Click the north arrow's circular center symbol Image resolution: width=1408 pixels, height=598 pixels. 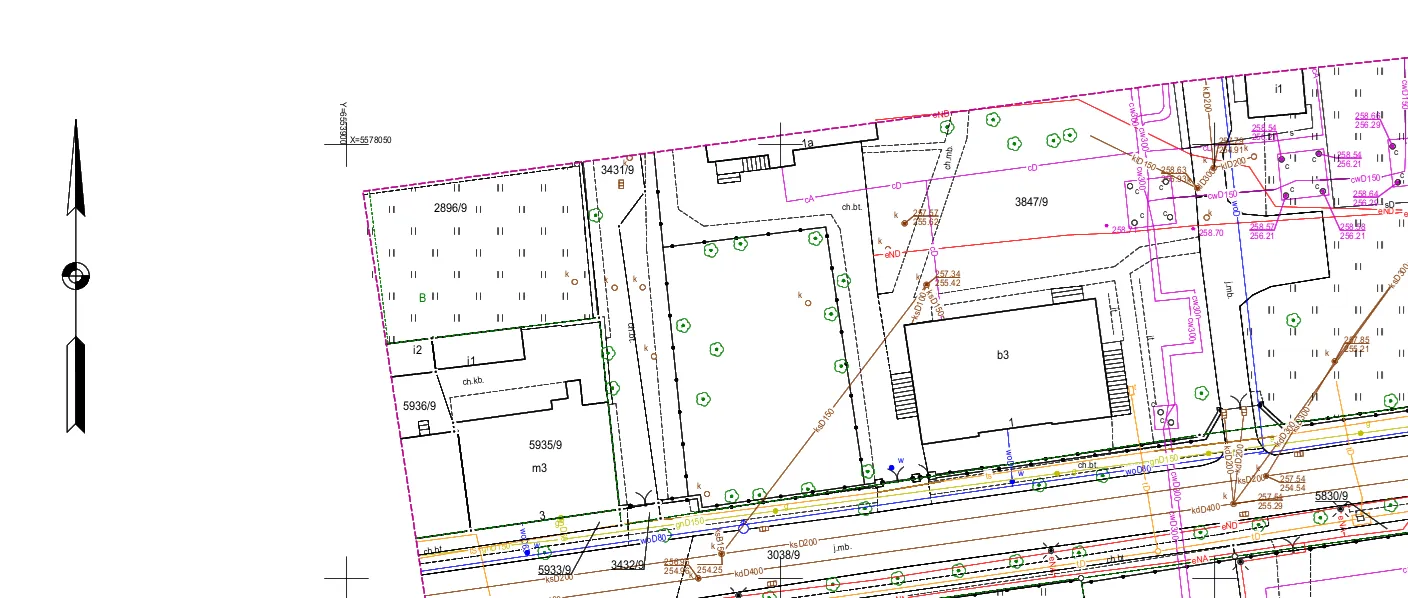click(76, 275)
